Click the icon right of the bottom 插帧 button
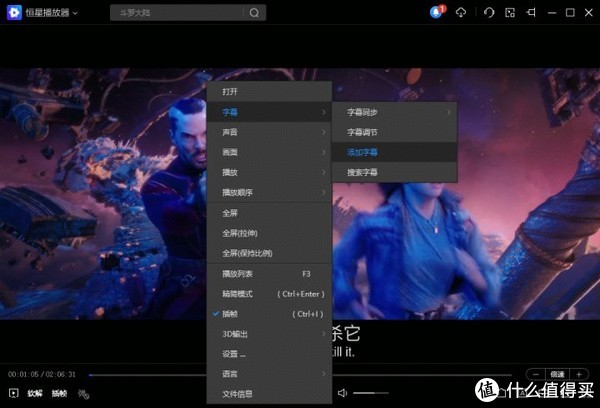This screenshot has height=408, width=600. click(x=83, y=394)
